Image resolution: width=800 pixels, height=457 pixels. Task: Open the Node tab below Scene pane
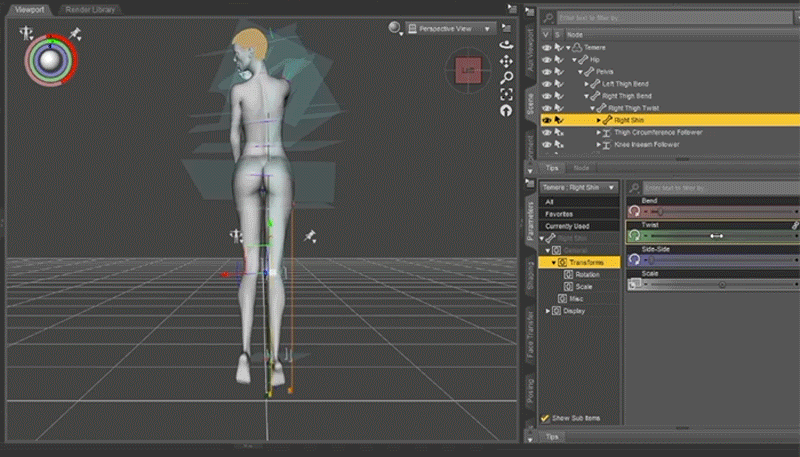(x=581, y=168)
